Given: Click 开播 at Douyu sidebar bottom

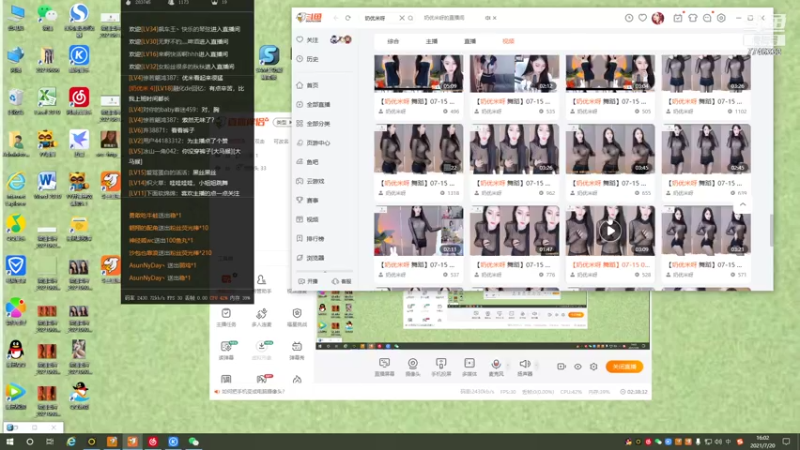Looking at the screenshot, I should 308,281.
